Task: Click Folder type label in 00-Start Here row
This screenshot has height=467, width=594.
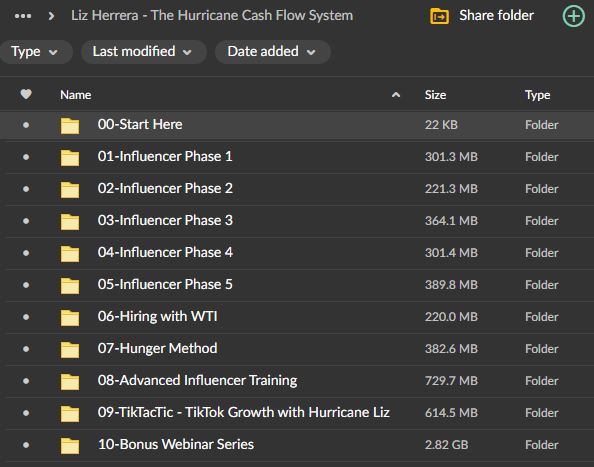Action: pos(542,125)
